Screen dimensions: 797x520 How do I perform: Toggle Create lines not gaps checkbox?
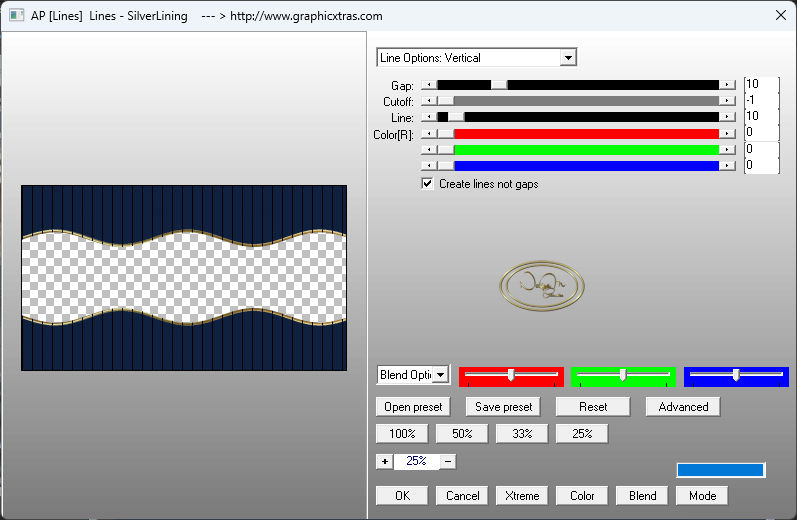(428, 184)
